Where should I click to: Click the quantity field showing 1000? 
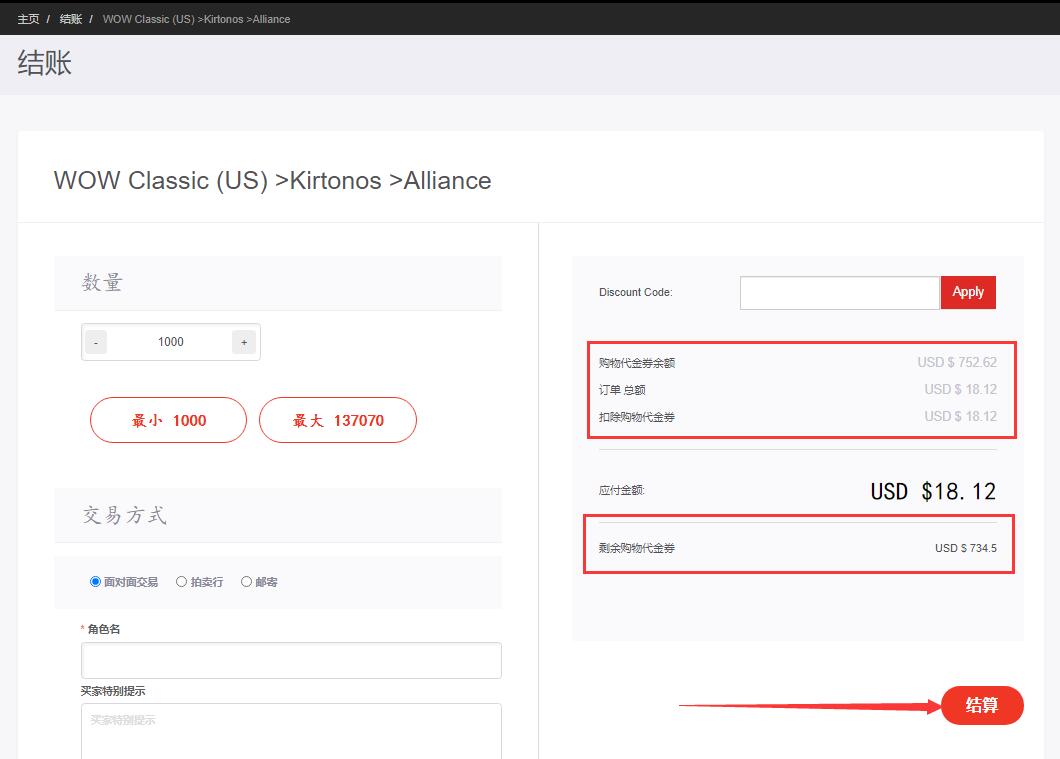click(171, 342)
